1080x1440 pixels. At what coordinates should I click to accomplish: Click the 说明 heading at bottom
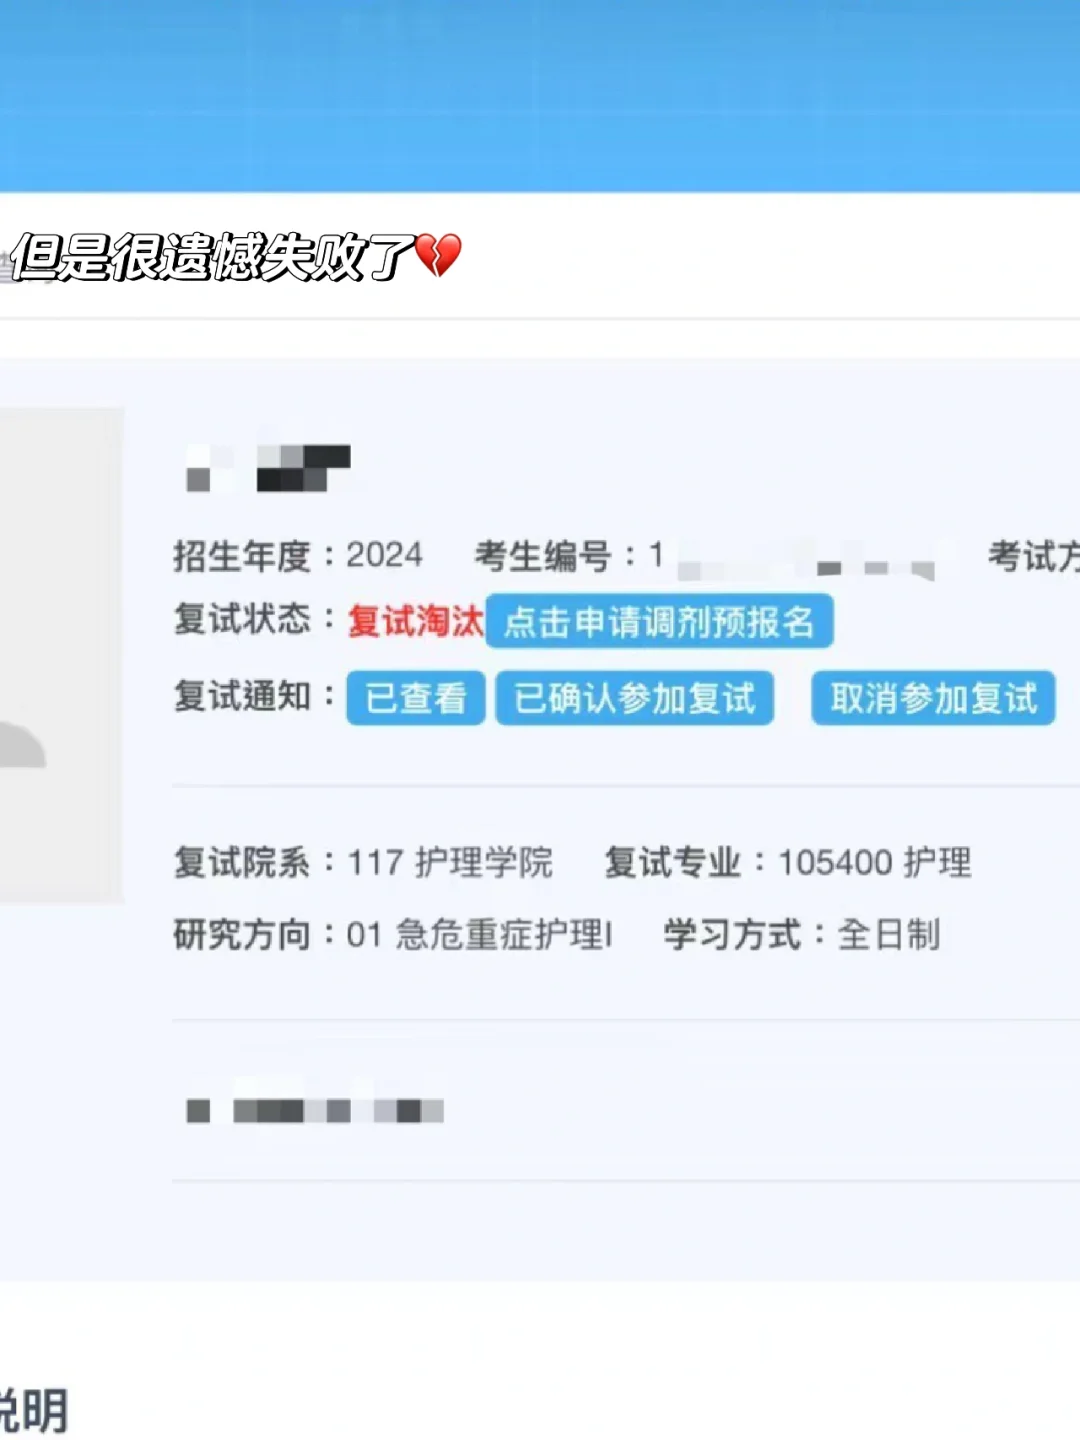(x=34, y=1411)
